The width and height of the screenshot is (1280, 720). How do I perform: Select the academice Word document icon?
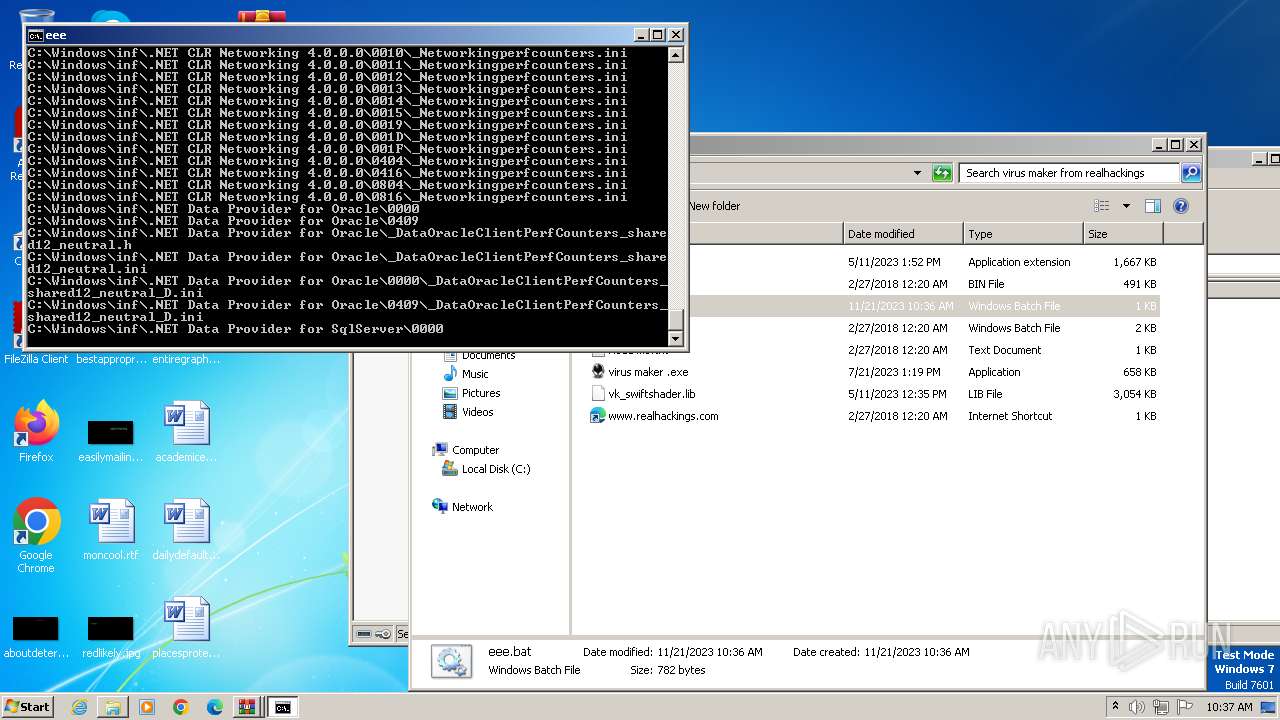coord(186,432)
